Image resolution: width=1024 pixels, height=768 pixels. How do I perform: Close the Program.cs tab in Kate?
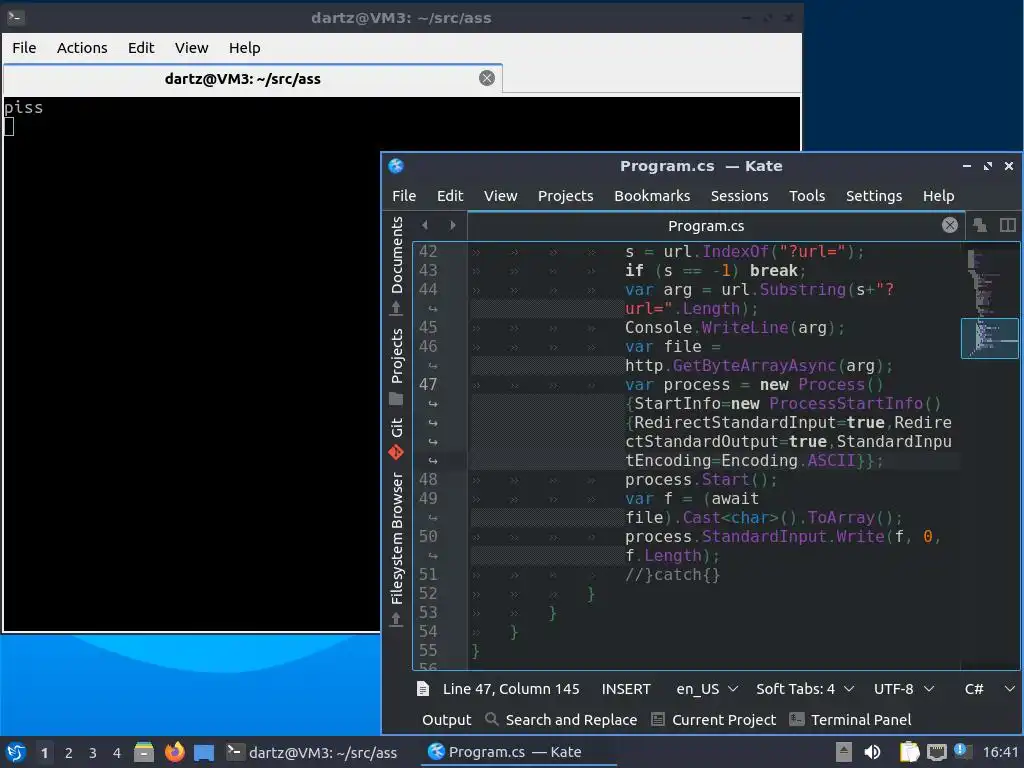(950, 225)
